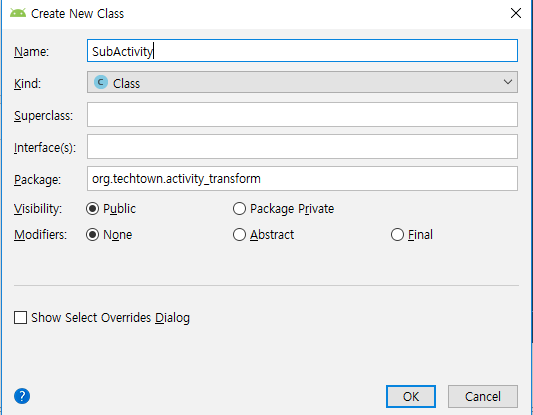
Task: Click the Class 'C' icon in Kind
Action: 101,82
